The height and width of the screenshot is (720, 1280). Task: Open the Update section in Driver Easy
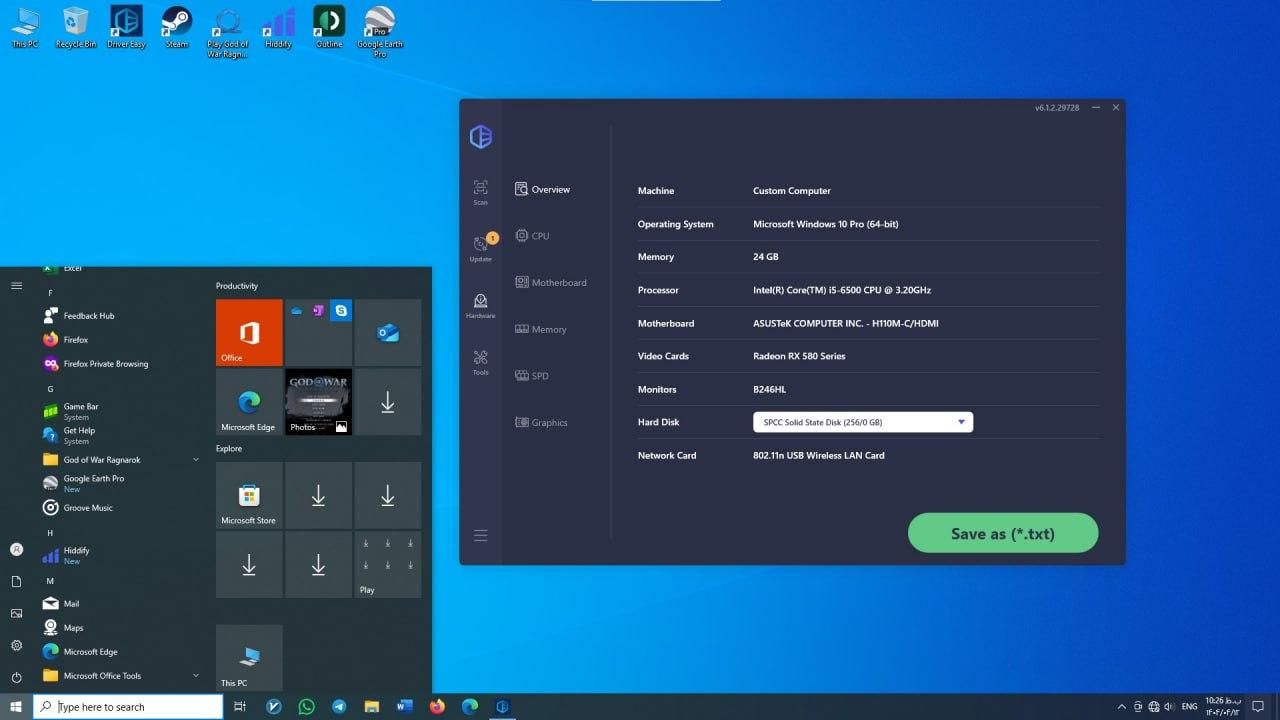(x=481, y=248)
